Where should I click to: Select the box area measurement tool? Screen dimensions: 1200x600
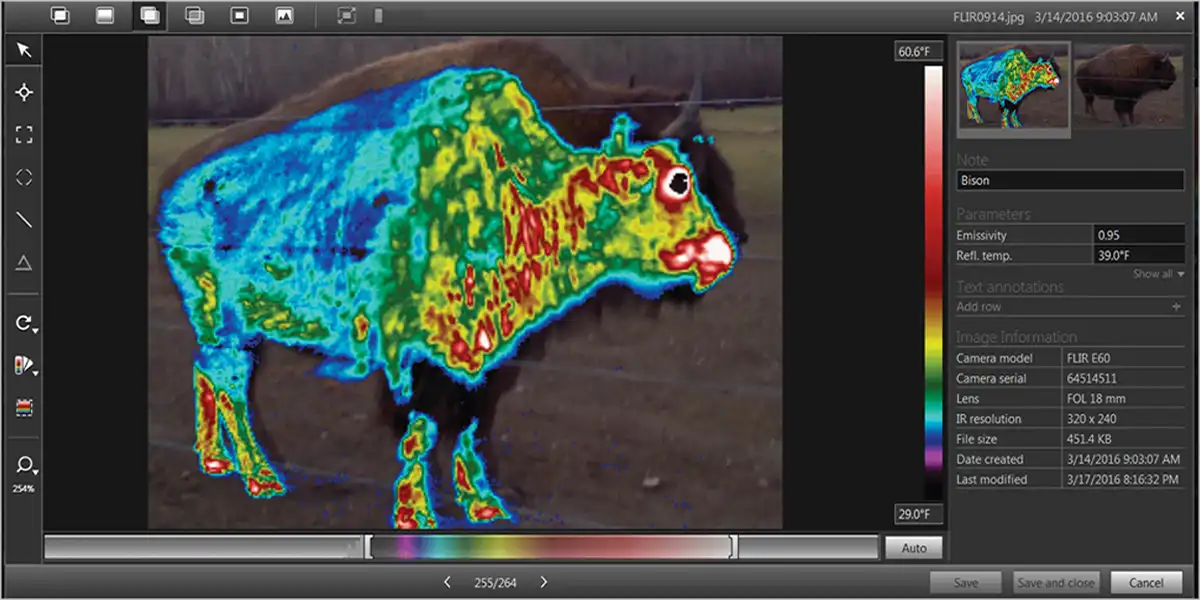[24, 135]
